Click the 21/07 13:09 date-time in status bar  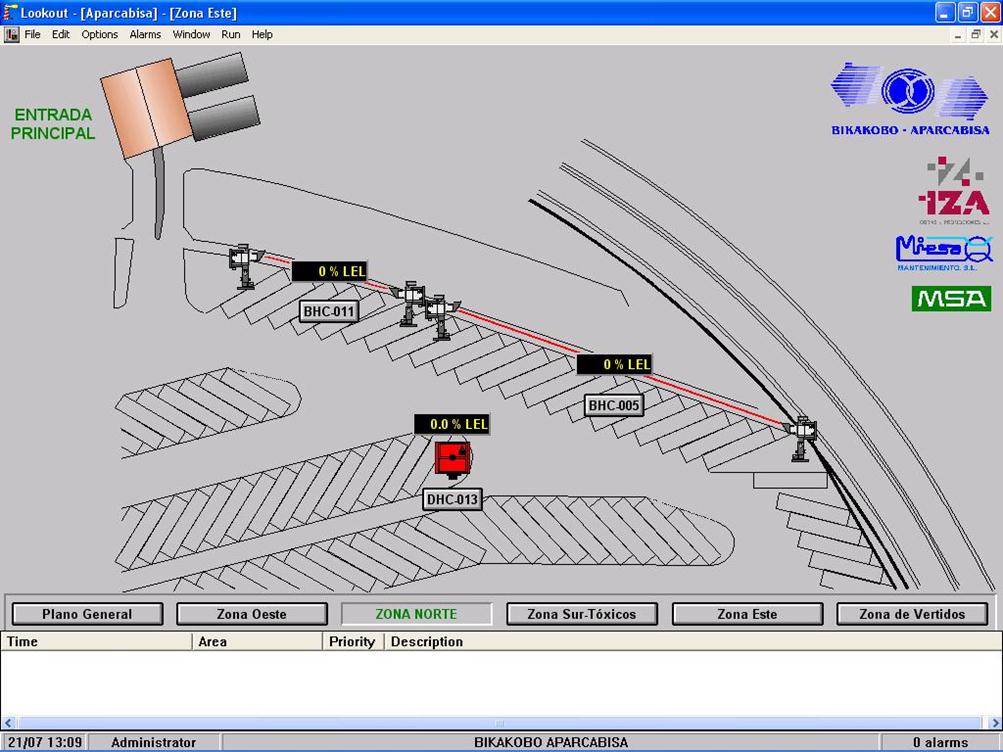tap(45, 742)
